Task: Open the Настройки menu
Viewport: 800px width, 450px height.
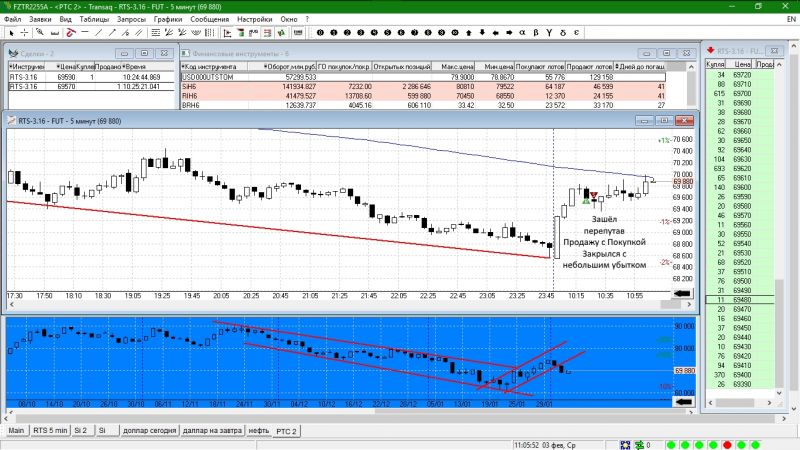Action: (x=255, y=19)
